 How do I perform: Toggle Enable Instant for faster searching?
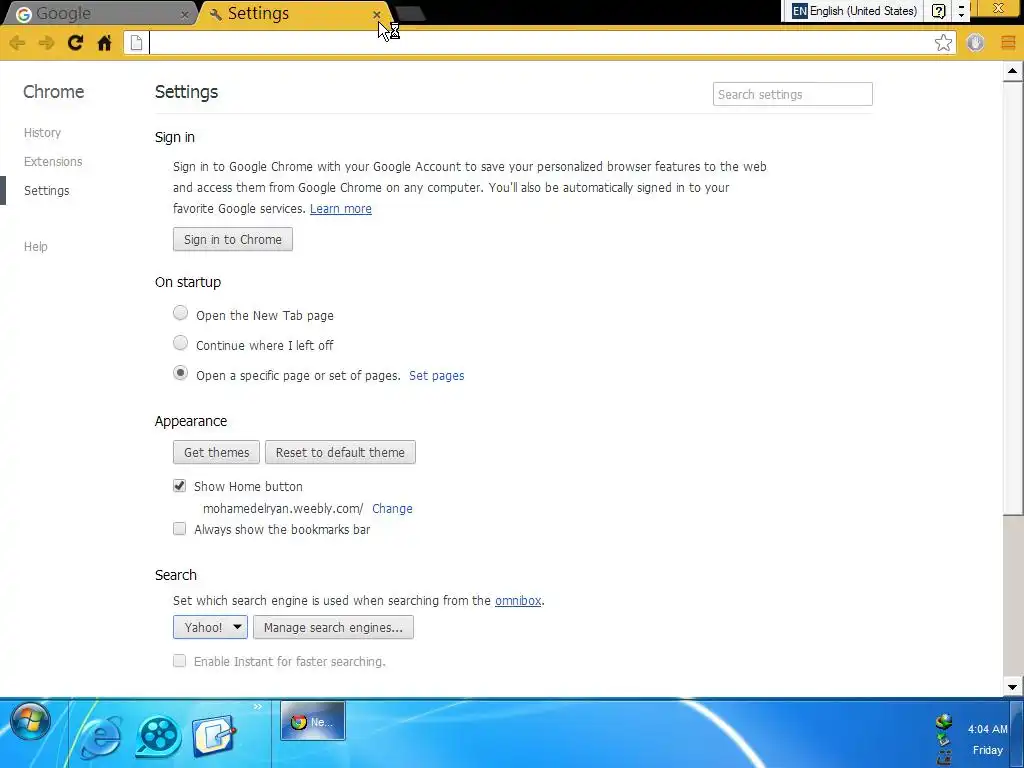click(180, 661)
